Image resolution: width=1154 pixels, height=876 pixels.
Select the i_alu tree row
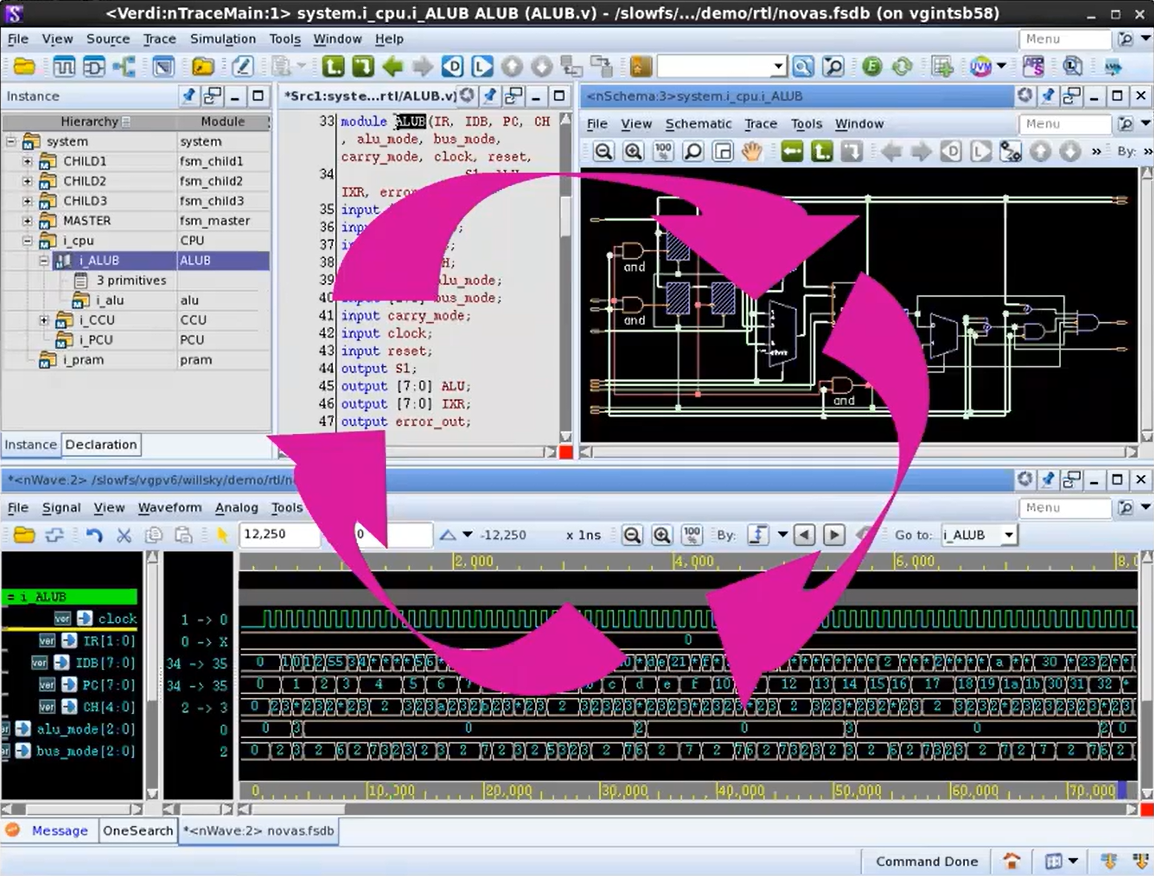[135, 300]
